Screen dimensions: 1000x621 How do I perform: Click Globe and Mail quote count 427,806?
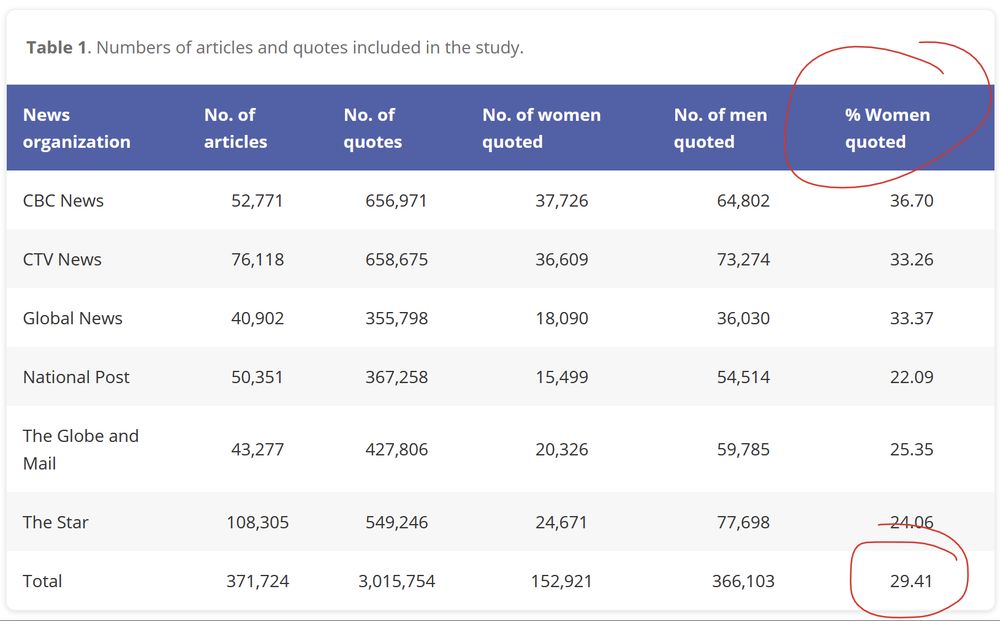(x=396, y=449)
